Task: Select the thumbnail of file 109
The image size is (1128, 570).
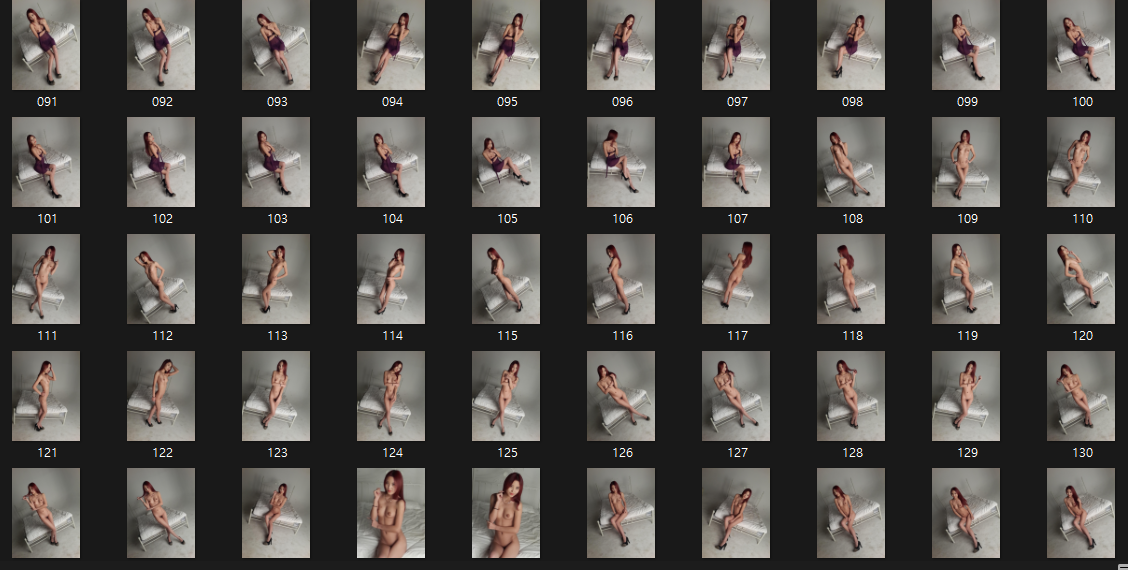Action: (966, 162)
